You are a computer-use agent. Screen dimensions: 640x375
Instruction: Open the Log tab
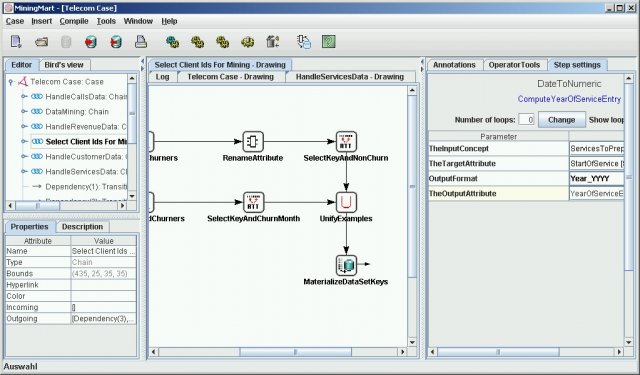pos(162,77)
